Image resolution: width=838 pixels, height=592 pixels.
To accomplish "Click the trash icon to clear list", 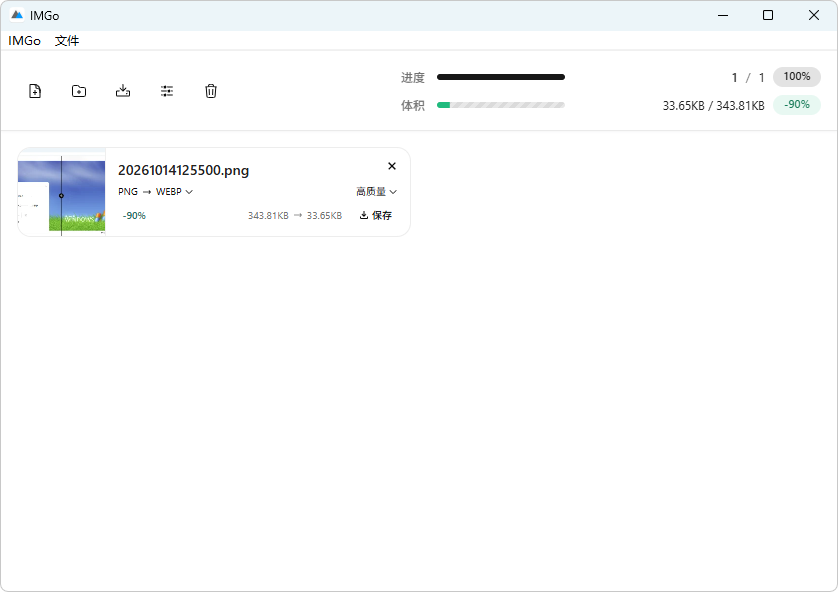I will click(x=211, y=91).
